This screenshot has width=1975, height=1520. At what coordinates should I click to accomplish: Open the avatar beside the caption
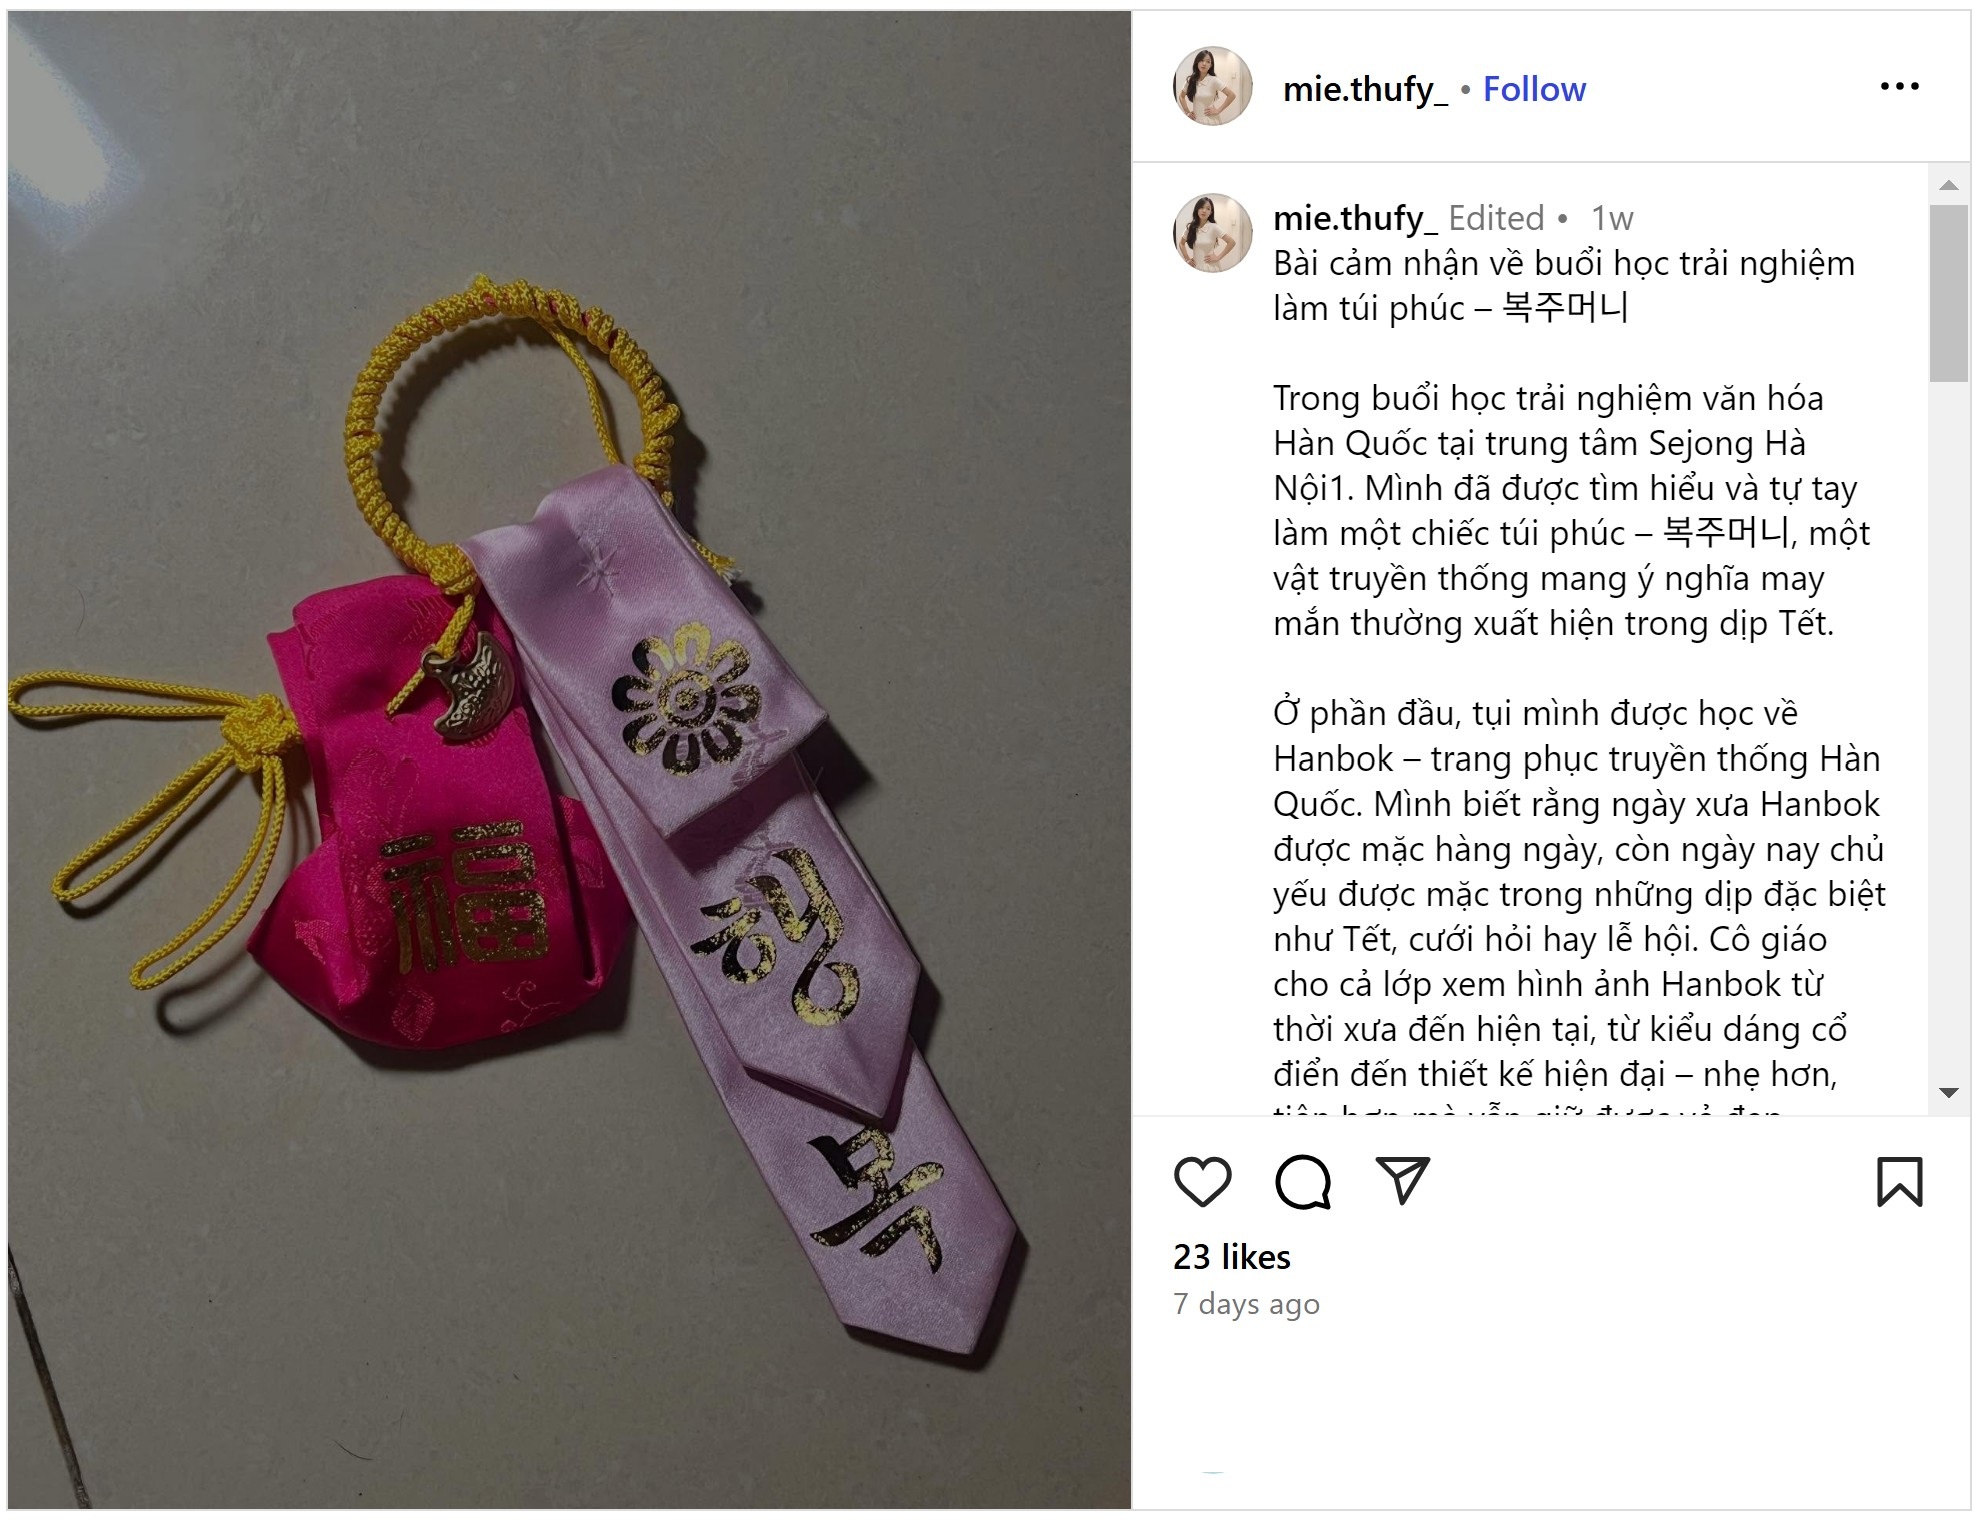point(1211,233)
